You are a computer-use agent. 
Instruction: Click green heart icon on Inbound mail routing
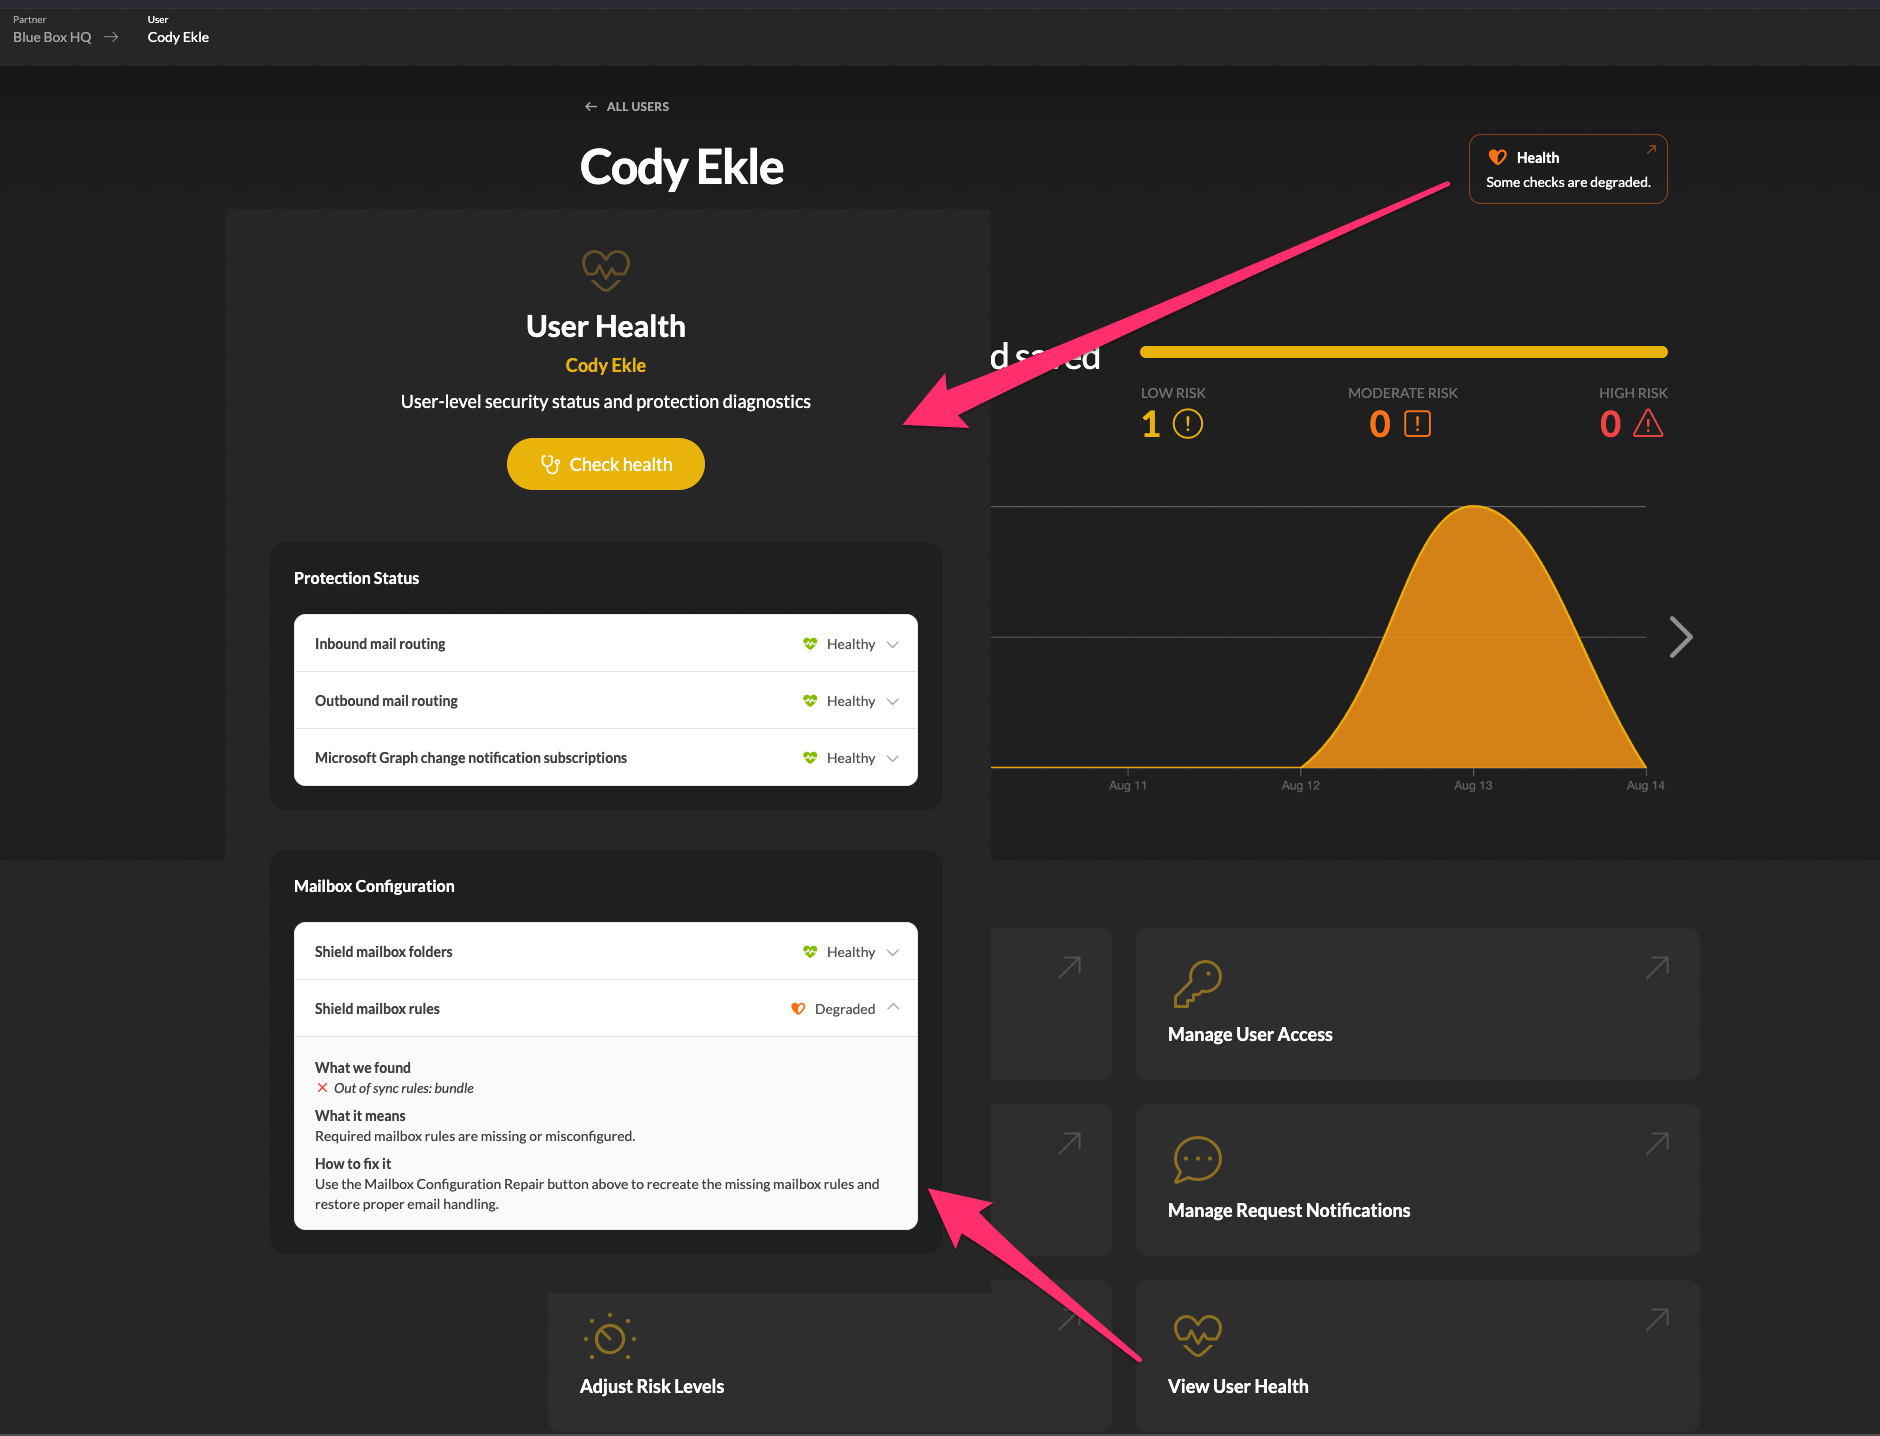coord(810,644)
